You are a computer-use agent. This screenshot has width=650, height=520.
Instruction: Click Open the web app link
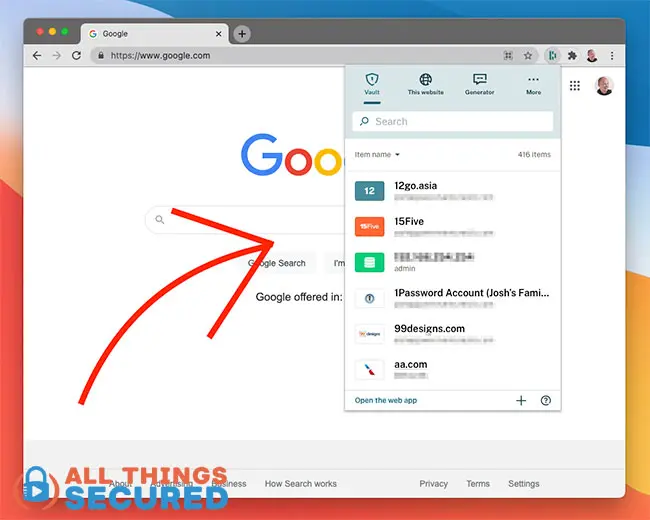coord(386,400)
